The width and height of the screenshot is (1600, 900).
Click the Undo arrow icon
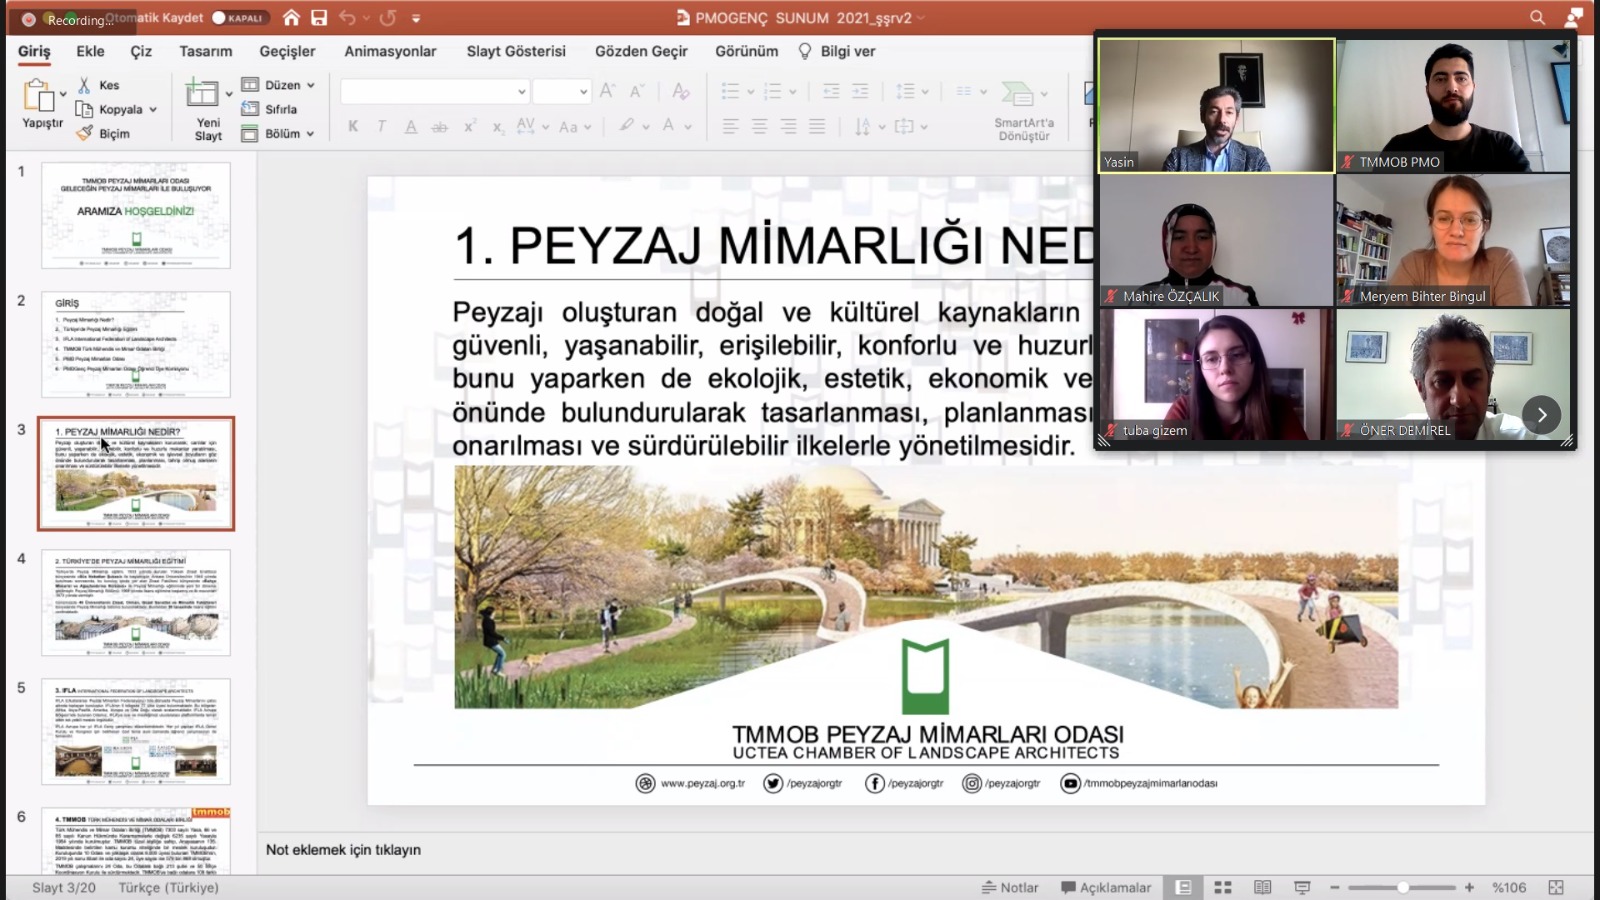[347, 17]
